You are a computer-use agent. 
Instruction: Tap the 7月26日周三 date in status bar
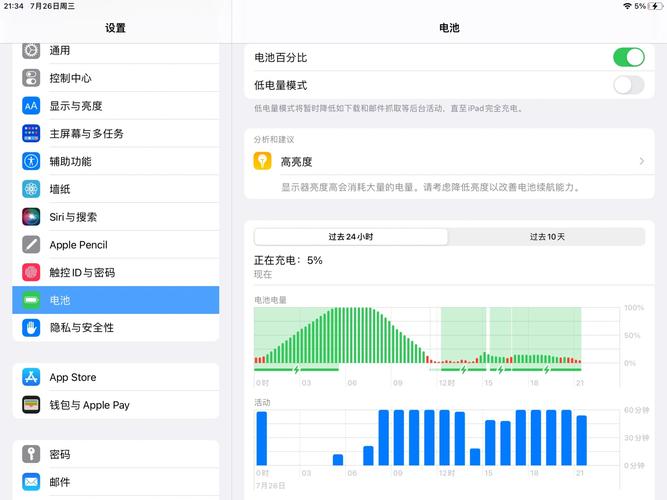tap(52, 6)
